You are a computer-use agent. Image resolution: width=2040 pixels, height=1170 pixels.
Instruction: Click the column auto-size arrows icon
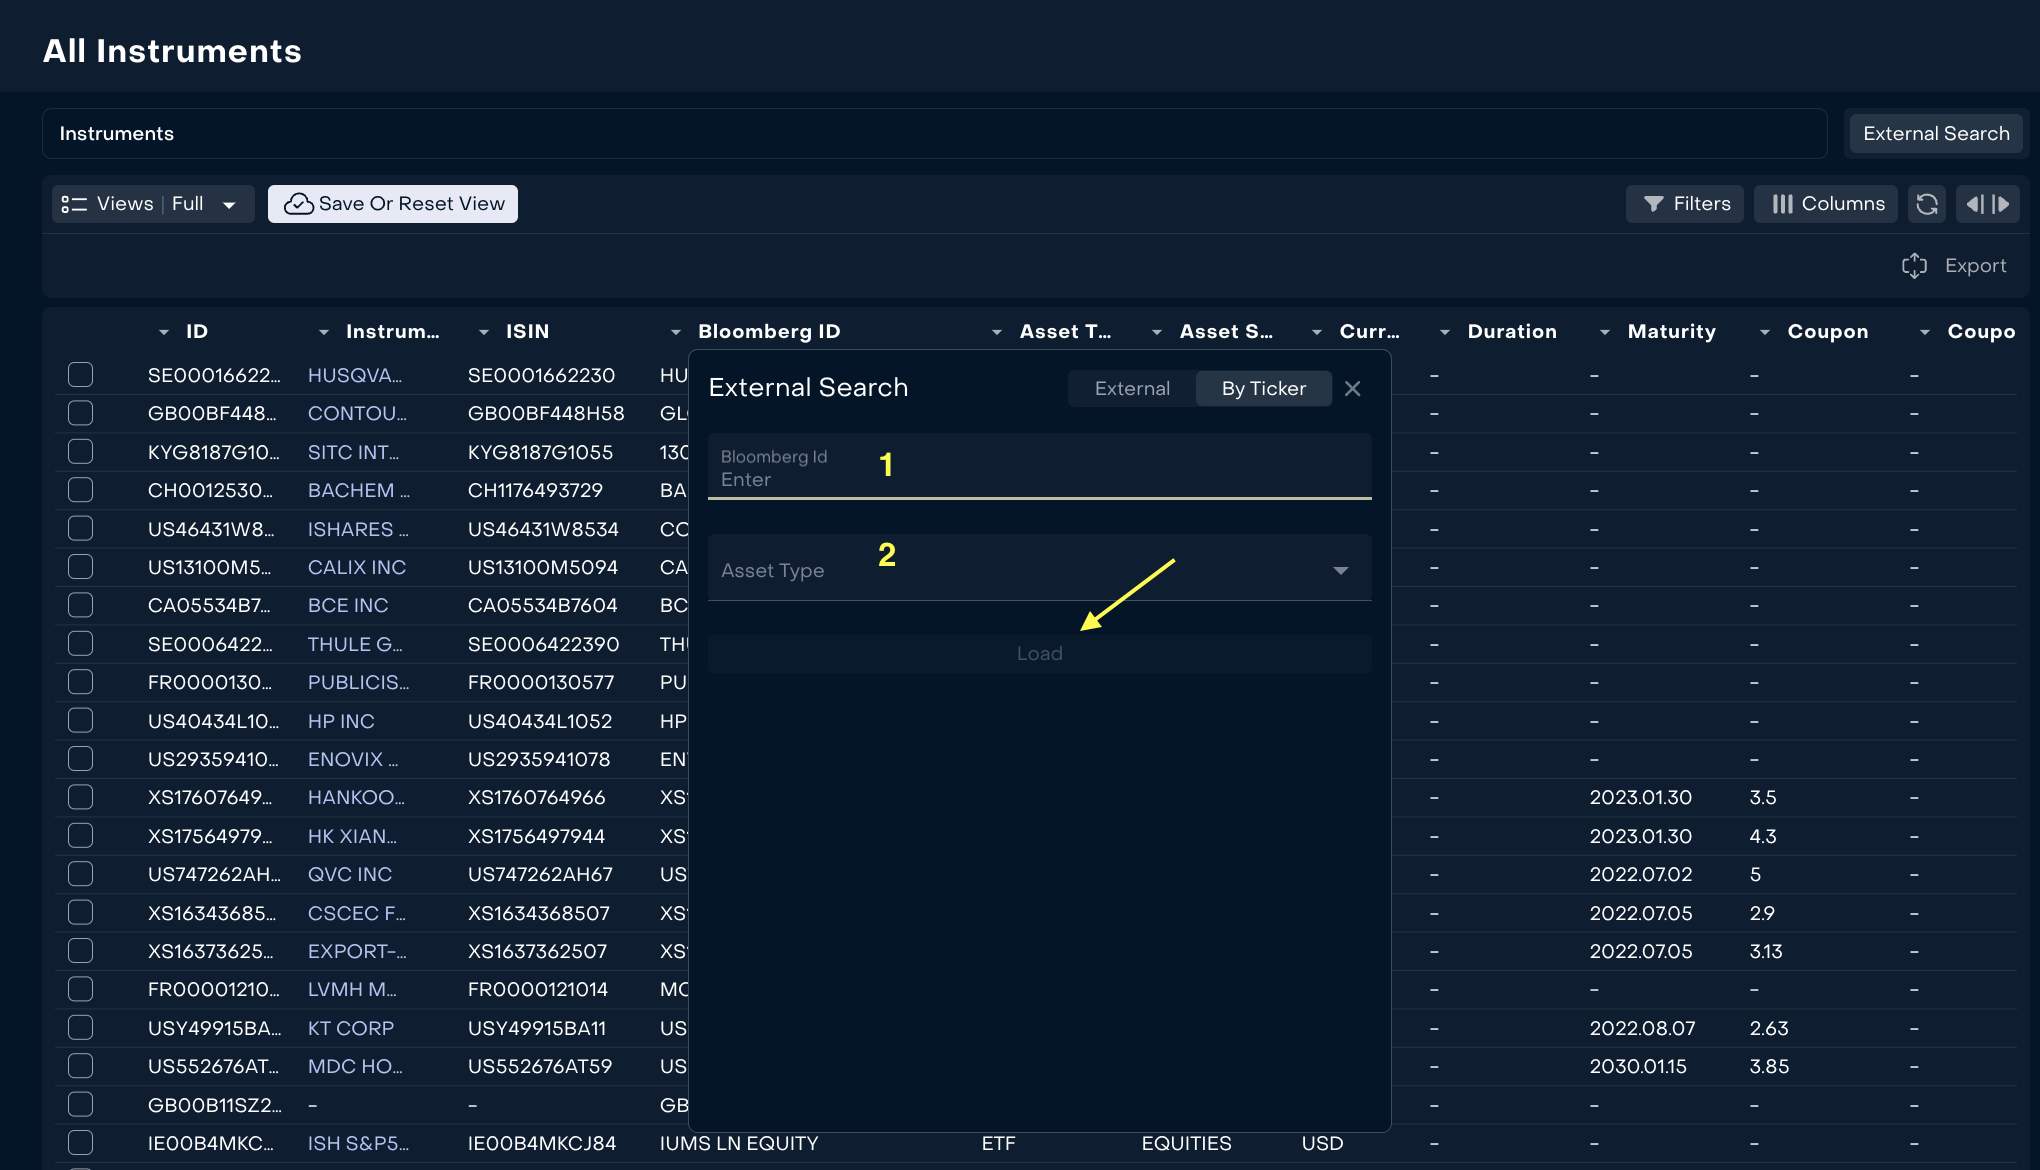[1987, 204]
